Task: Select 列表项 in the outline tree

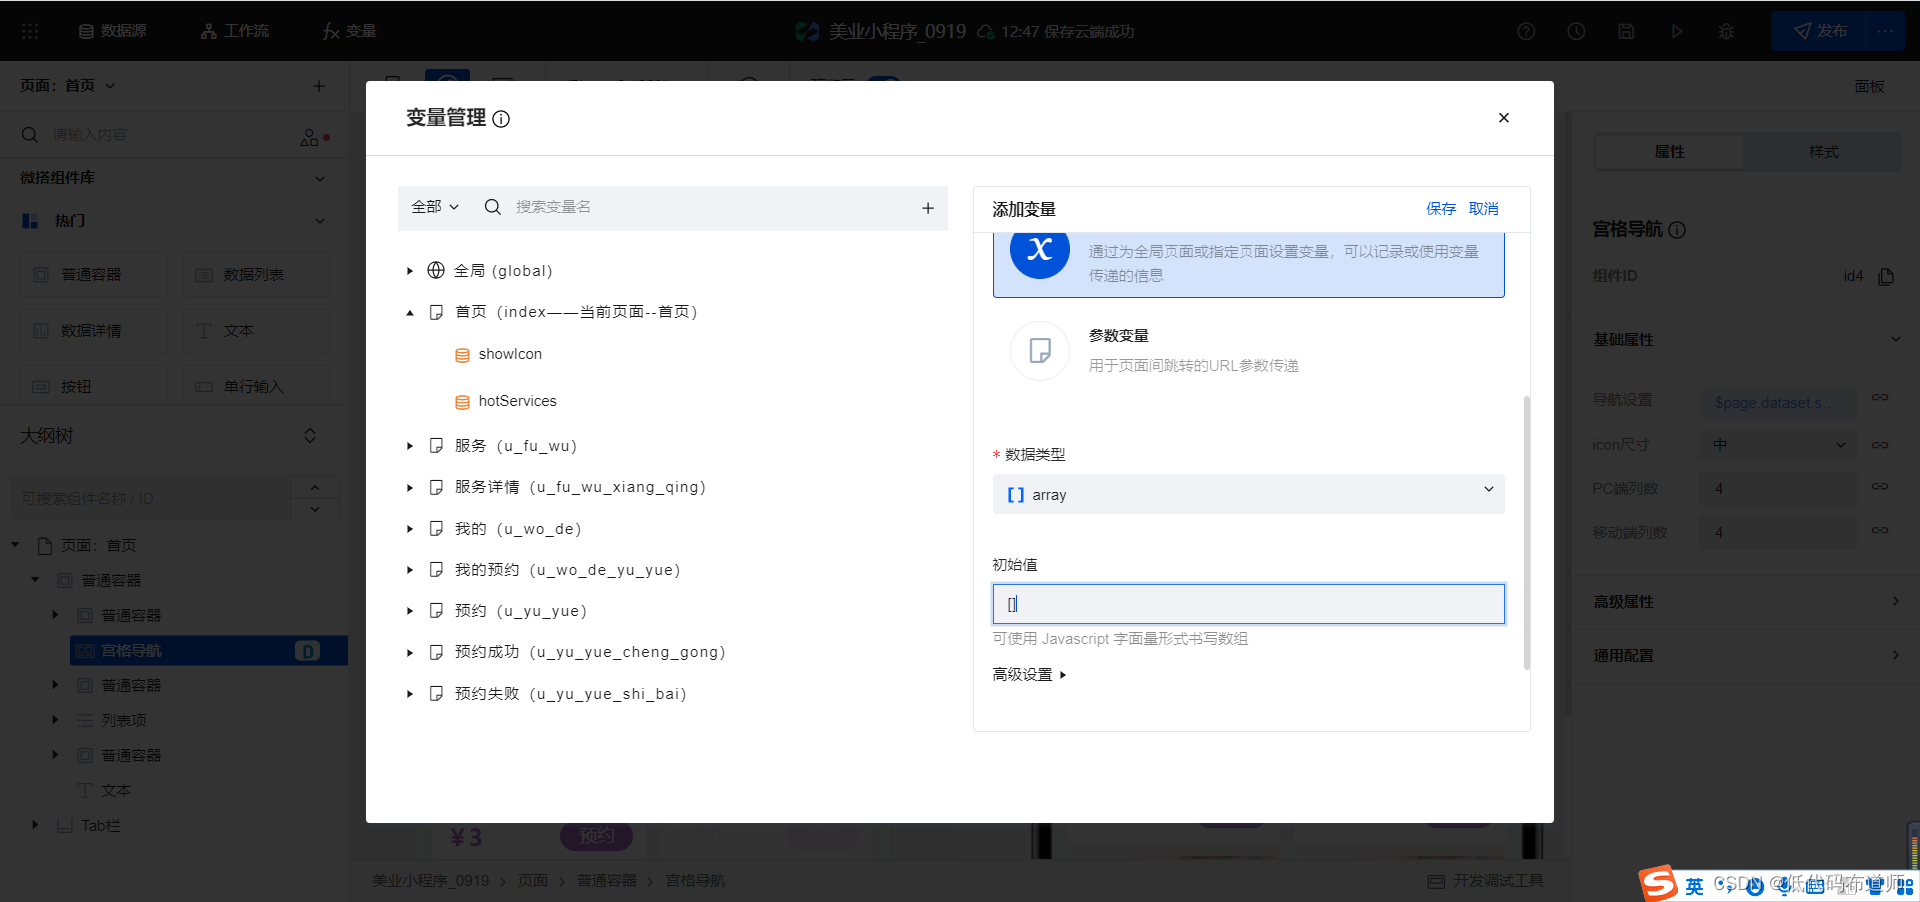Action: pos(124,721)
